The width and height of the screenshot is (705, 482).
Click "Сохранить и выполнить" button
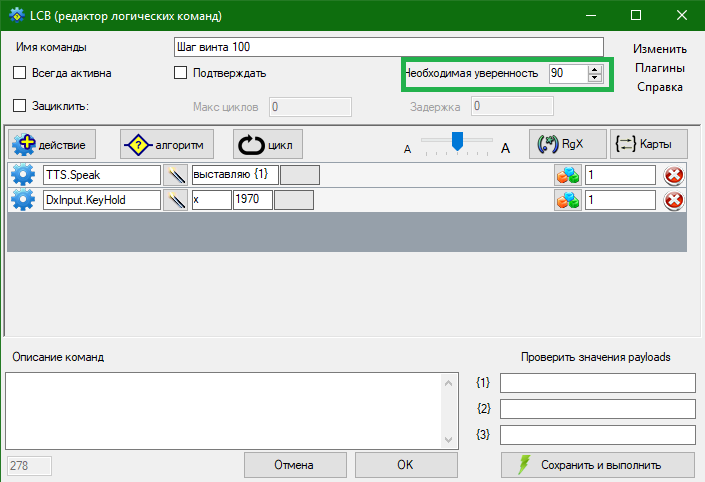[x=597, y=465]
